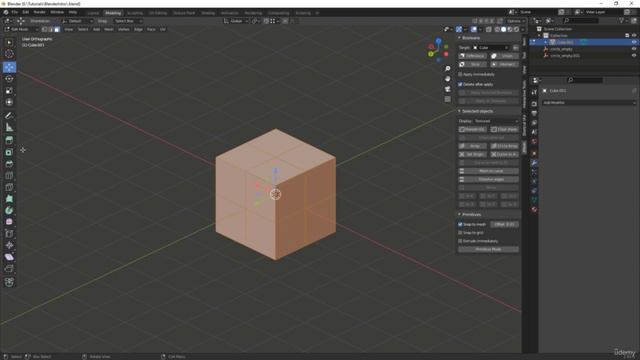Open the File menu

(x=15, y=12)
